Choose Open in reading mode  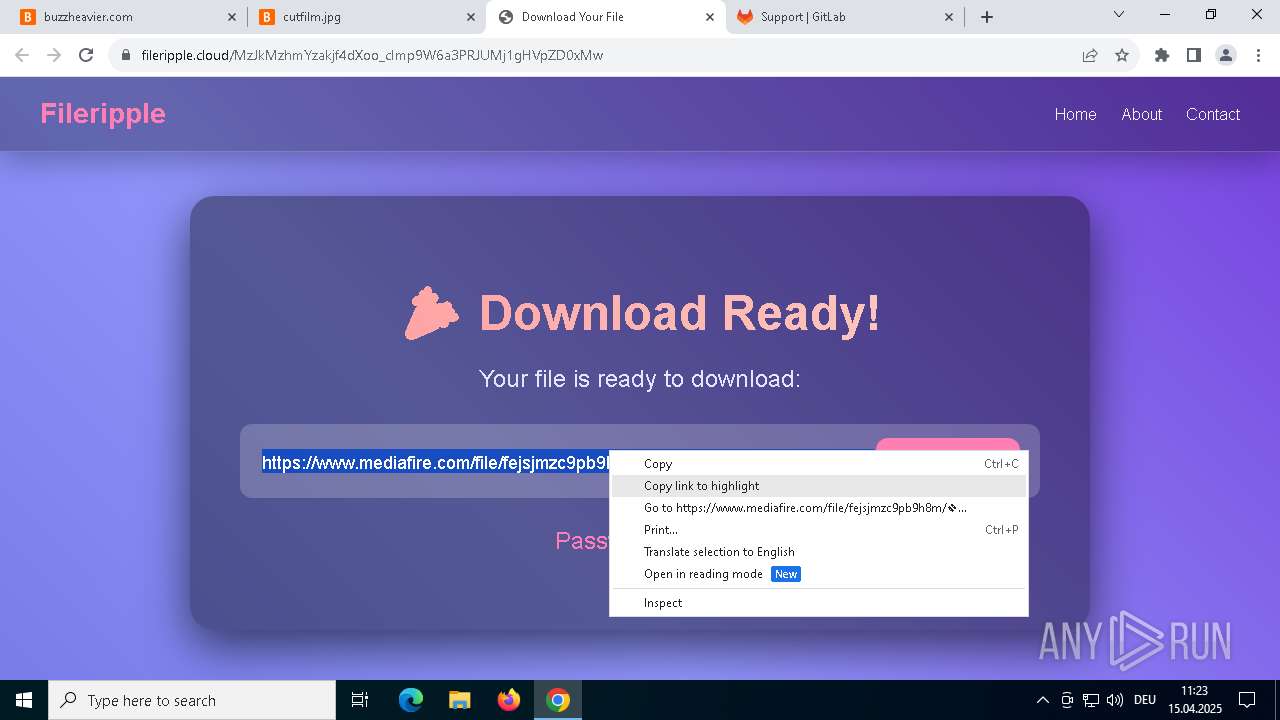(819, 574)
